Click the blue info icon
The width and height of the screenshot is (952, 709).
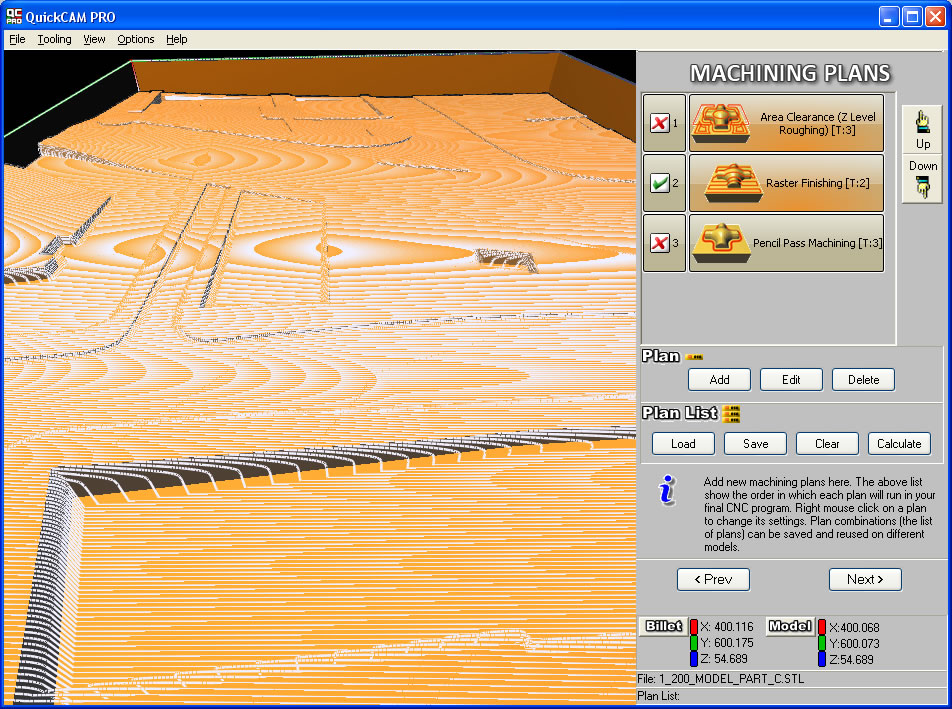click(667, 490)
